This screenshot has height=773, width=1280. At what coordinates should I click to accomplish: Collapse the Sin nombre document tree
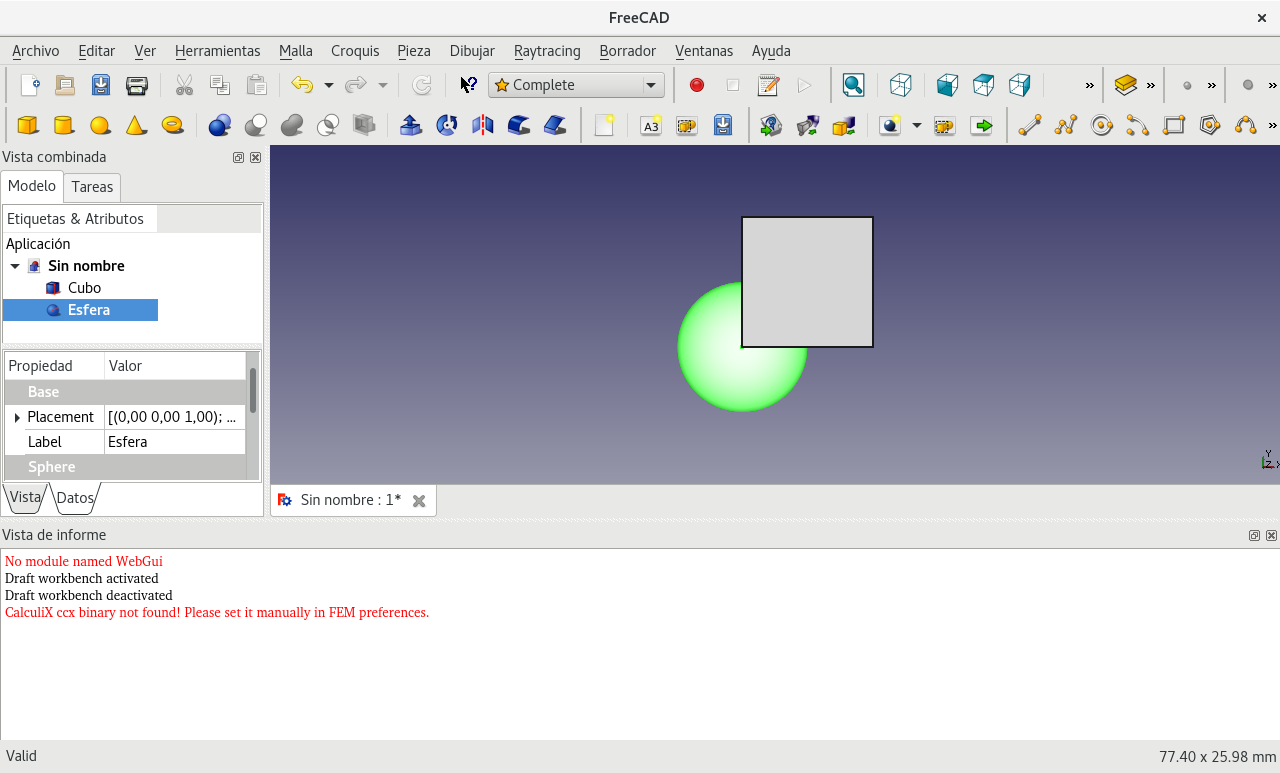pyautogui.click(x=15, y=266)
